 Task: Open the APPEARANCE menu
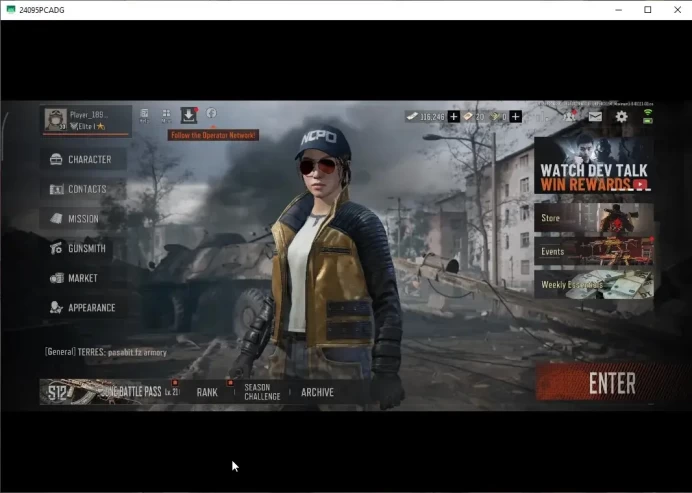tap(83, 308)
